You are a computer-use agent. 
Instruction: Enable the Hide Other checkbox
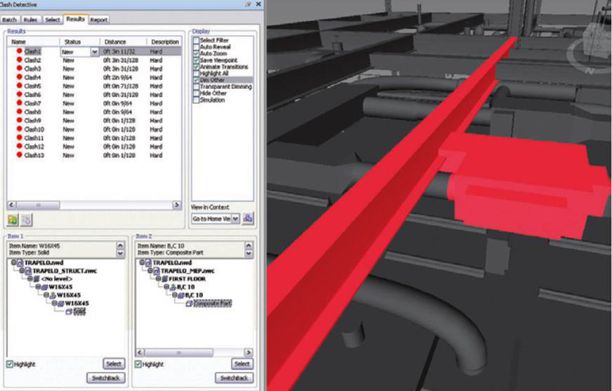196,94
